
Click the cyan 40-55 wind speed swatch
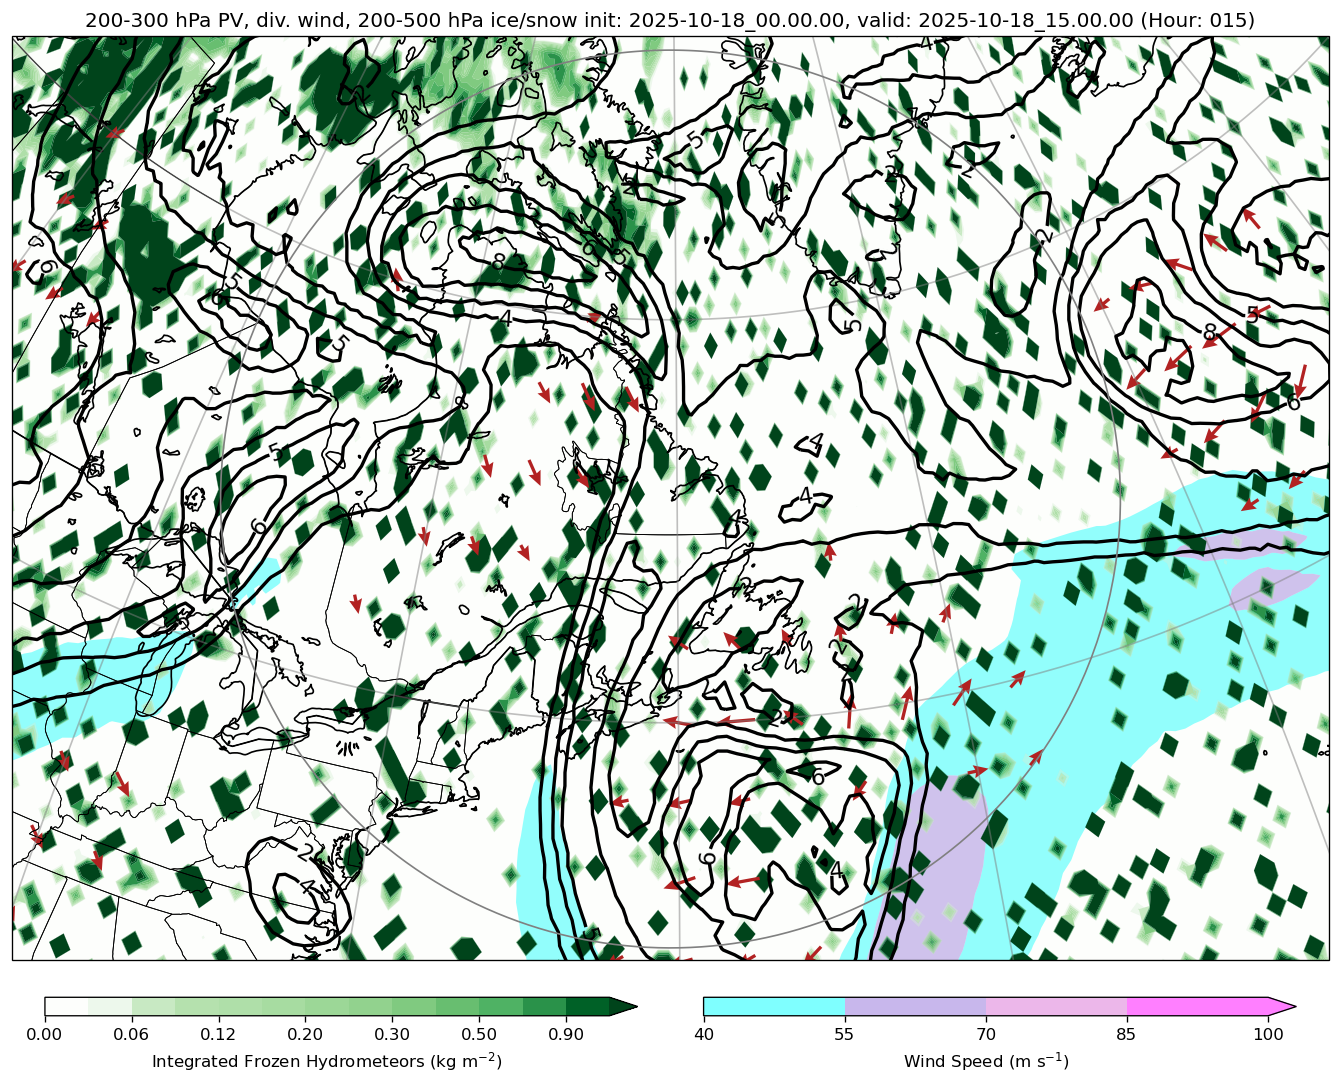tap(774, 1006)
